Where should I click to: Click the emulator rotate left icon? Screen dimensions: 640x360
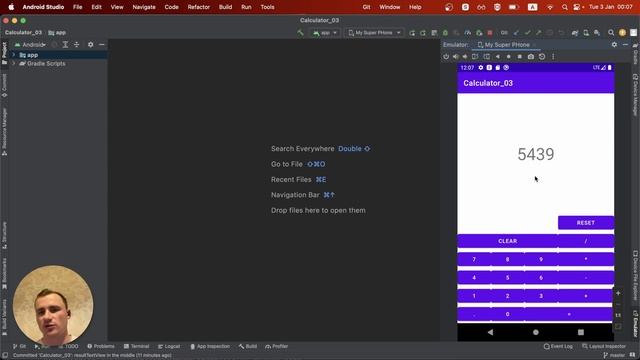pyautogui.click(x=475, y=57)
